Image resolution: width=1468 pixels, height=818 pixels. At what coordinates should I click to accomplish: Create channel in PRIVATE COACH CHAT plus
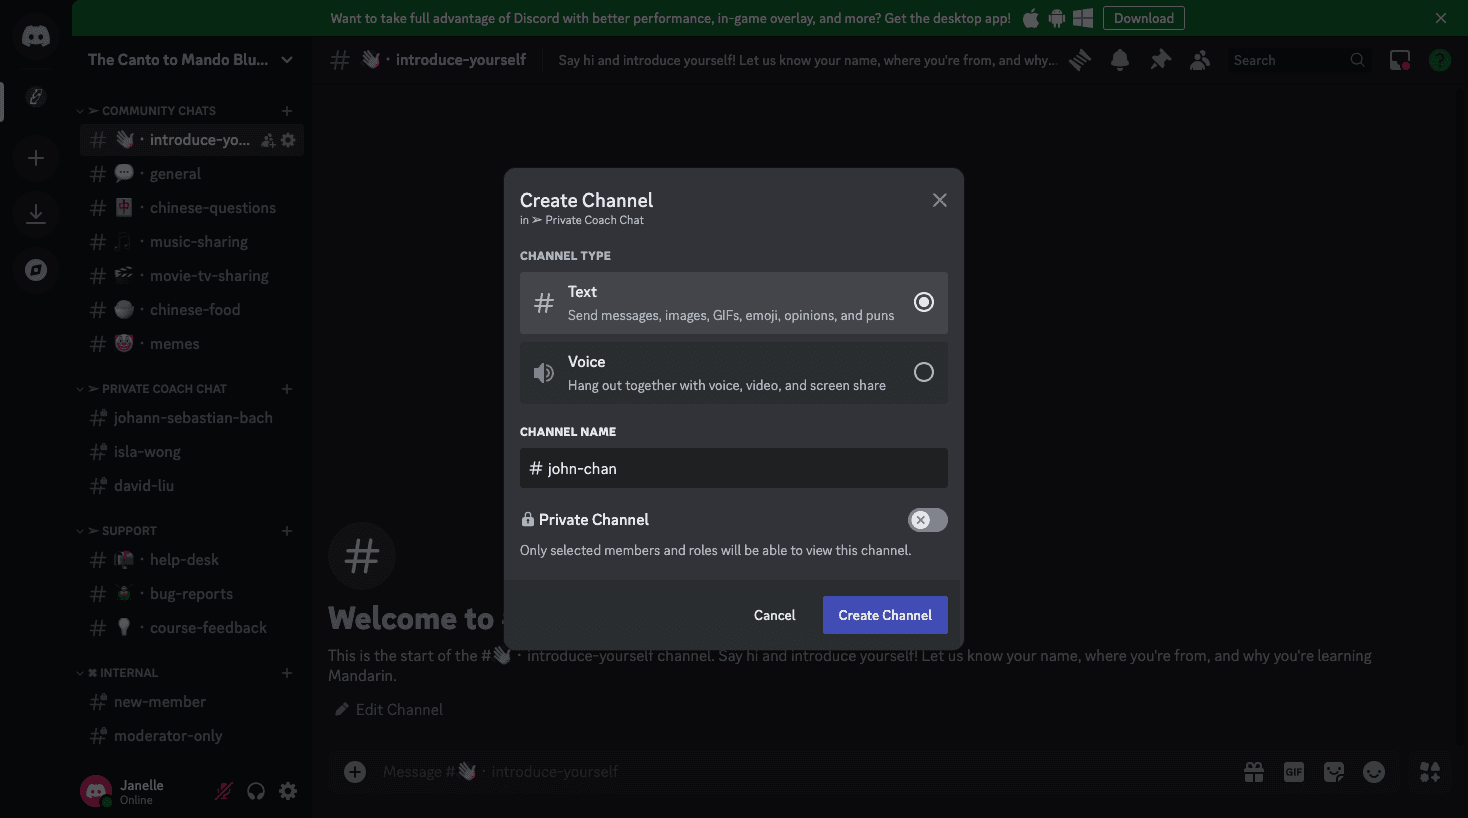coord(287,389)
